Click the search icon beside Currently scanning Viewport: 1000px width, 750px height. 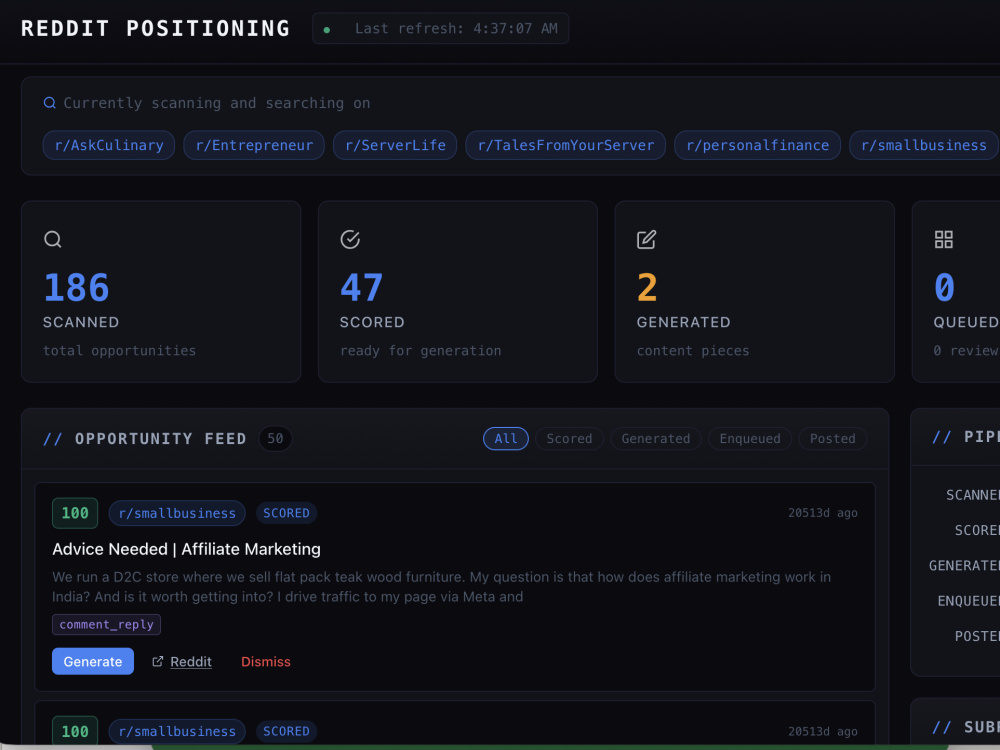(x=49, y=103)
